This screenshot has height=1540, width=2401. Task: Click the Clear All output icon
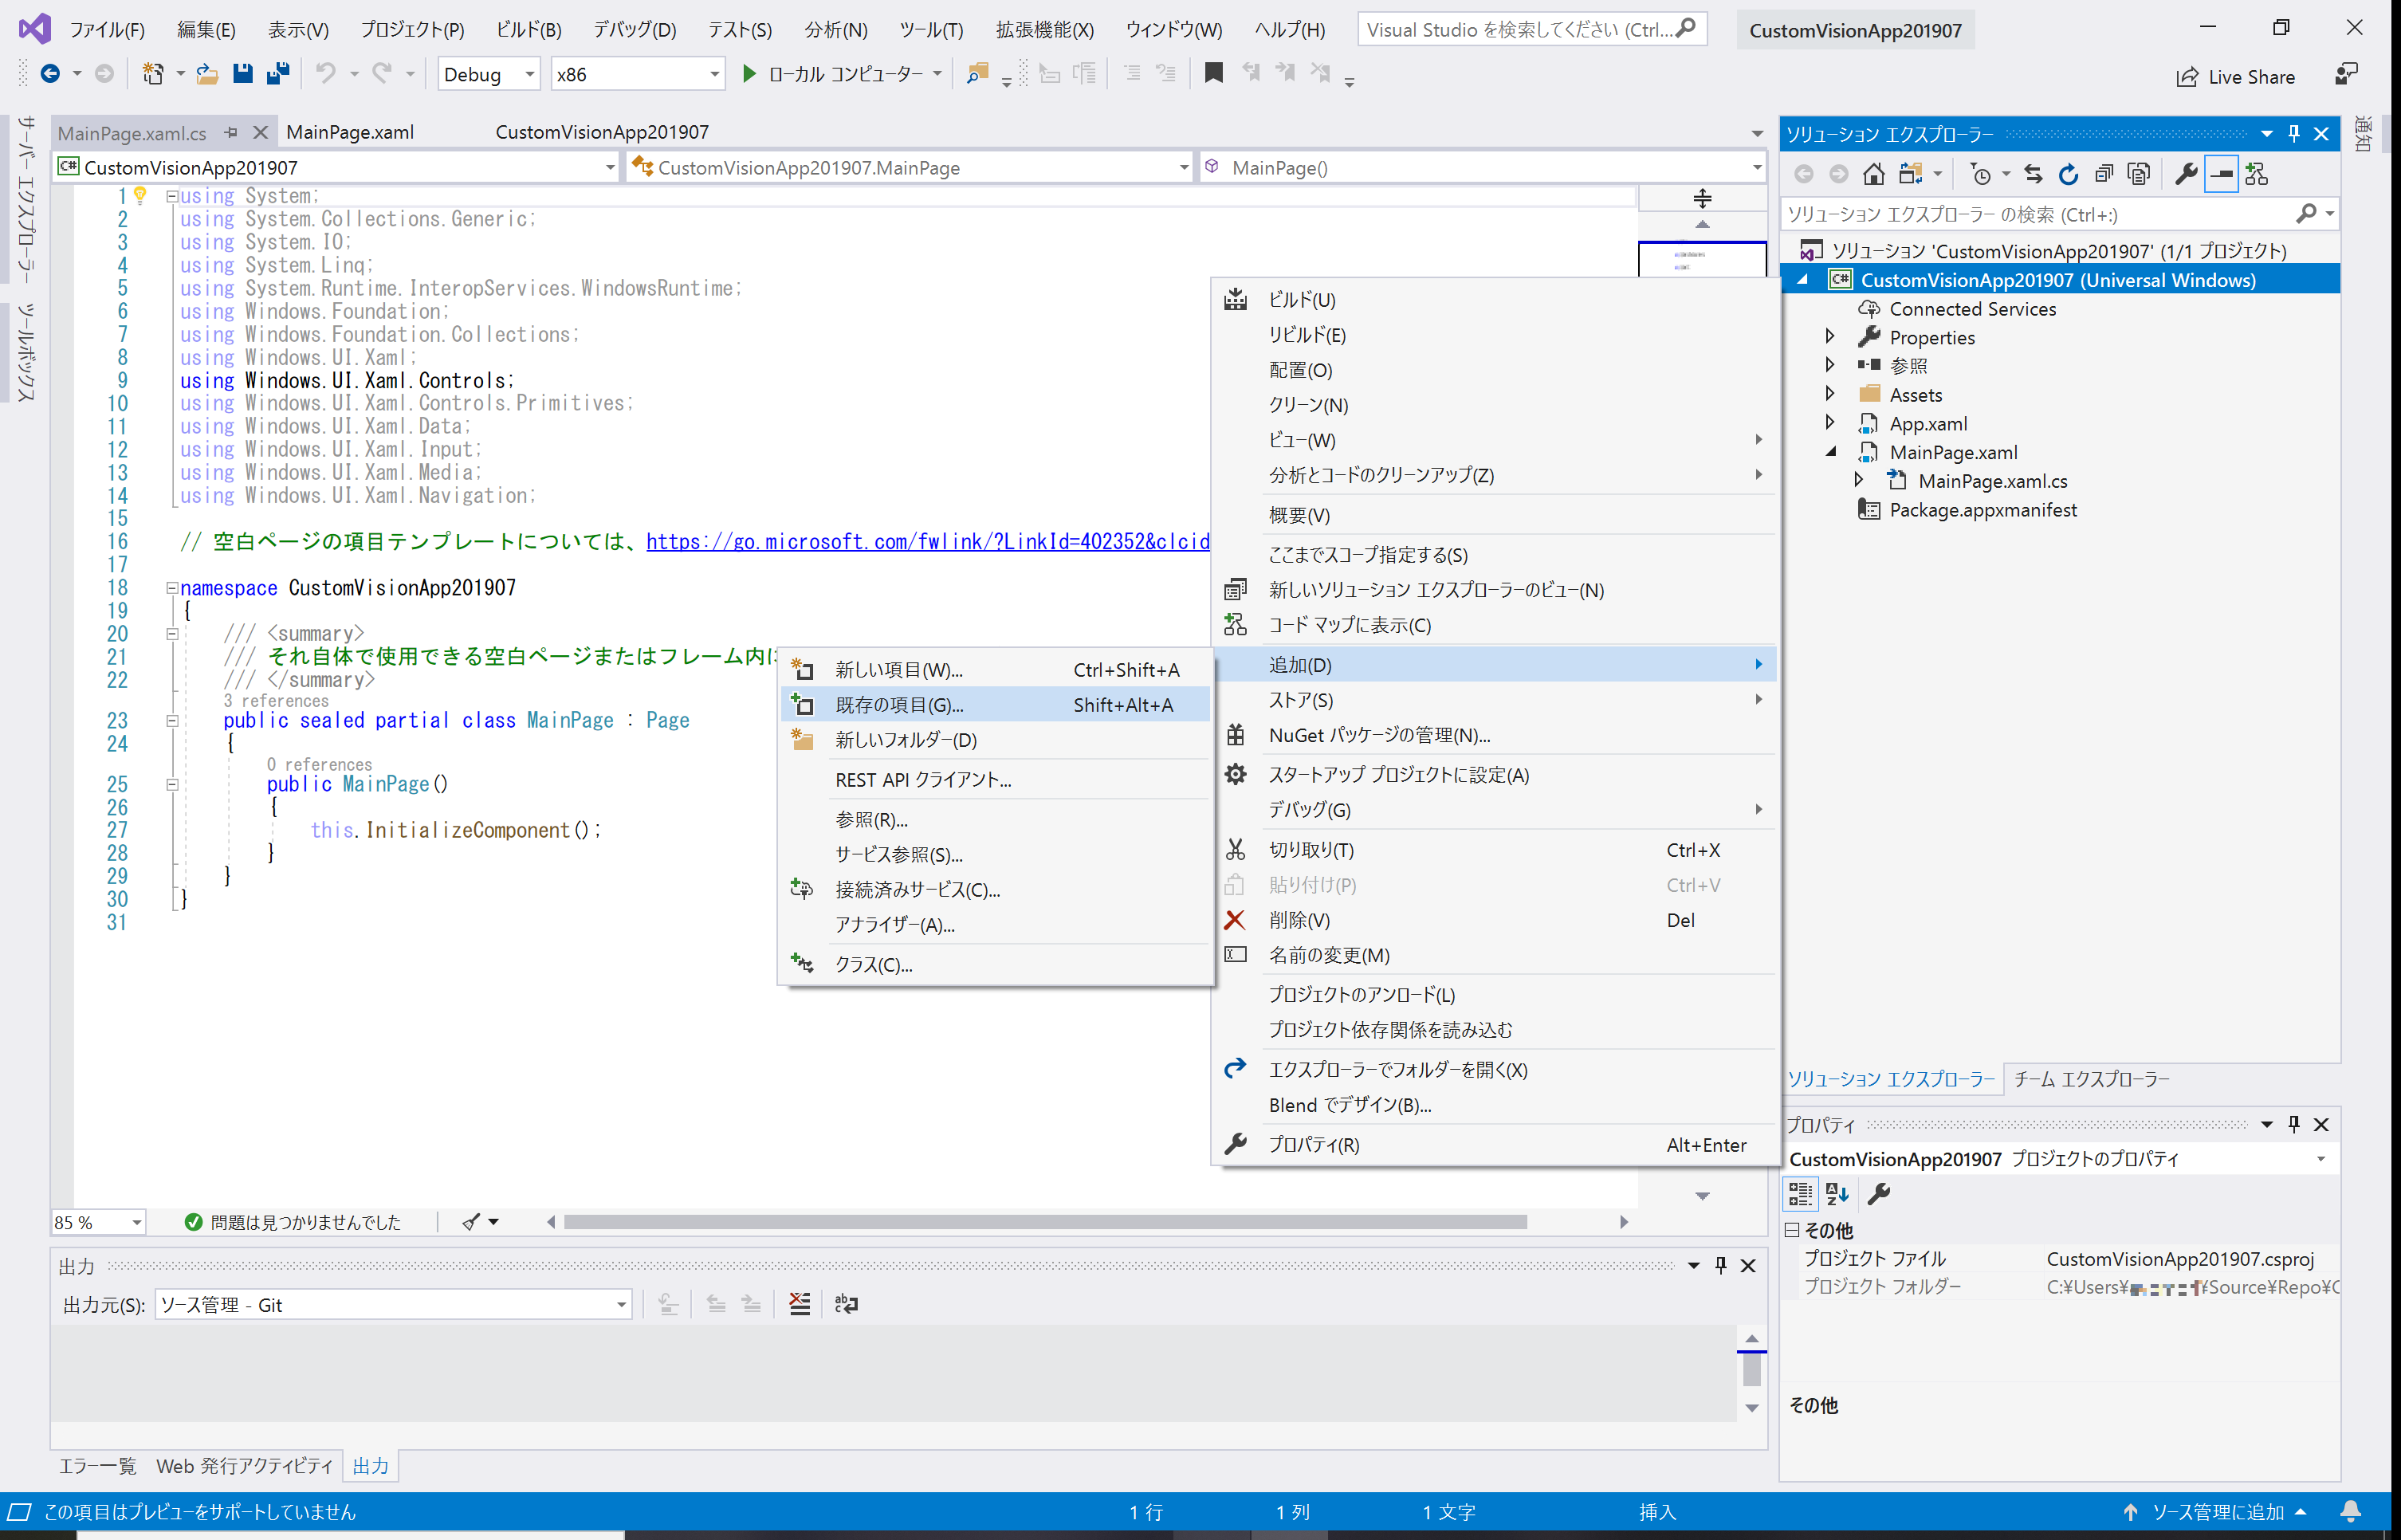pos(799,1304)
